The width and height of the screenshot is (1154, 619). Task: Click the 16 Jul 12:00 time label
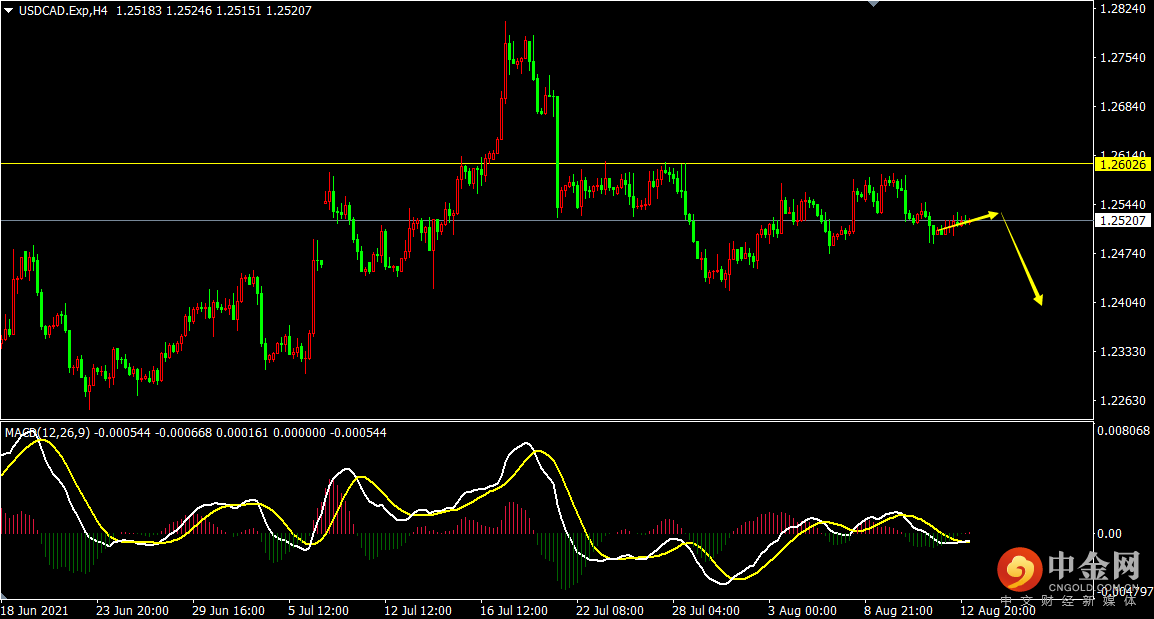click(x=514, y=611)
